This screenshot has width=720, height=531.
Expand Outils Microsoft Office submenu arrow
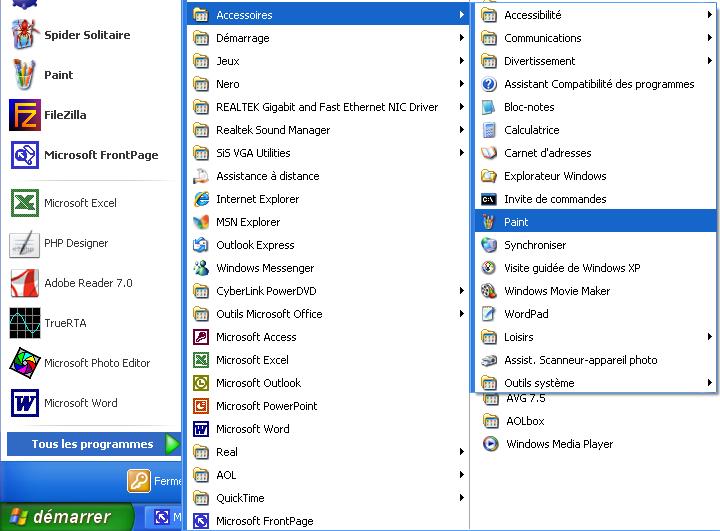tap(461, 313)
